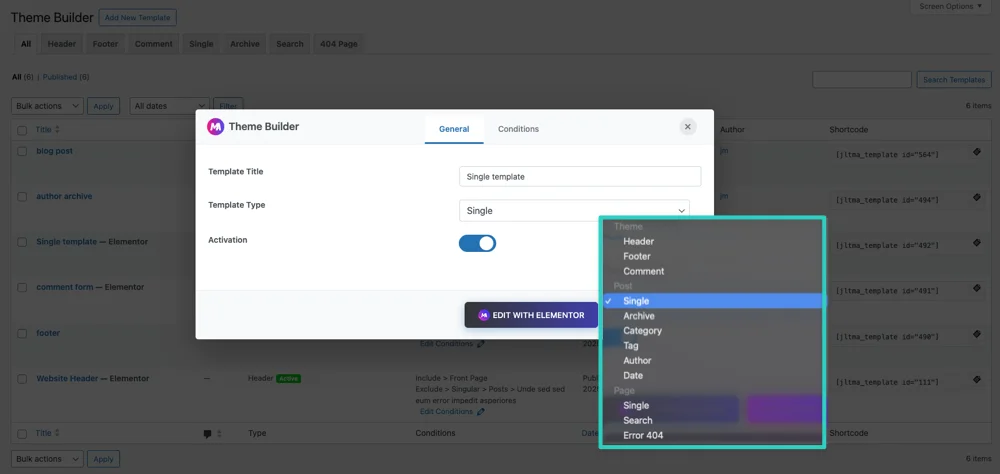Screen dimensions: 1000x474
Task: Click the shortcode copy icon for id 491
Action: pos(976,288)
